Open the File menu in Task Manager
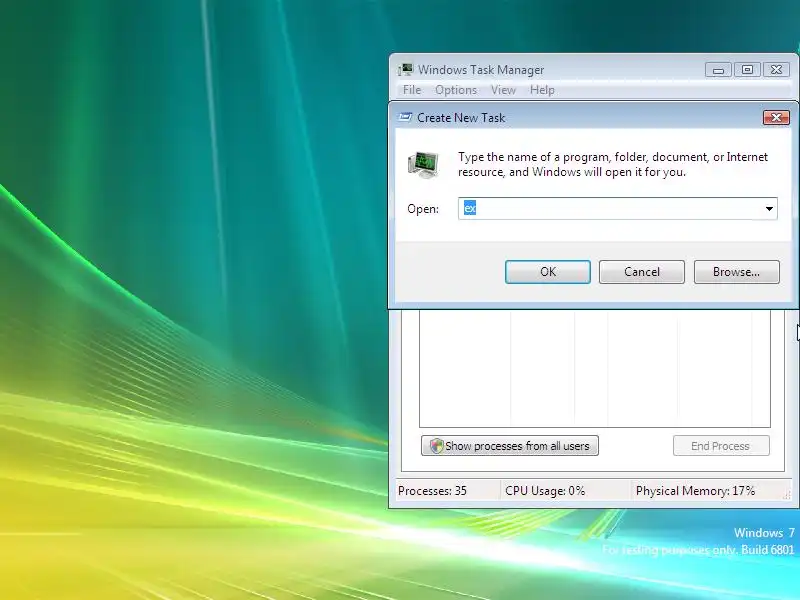The height and width of the screenshot is (600, 800). [x=412, y=90]
